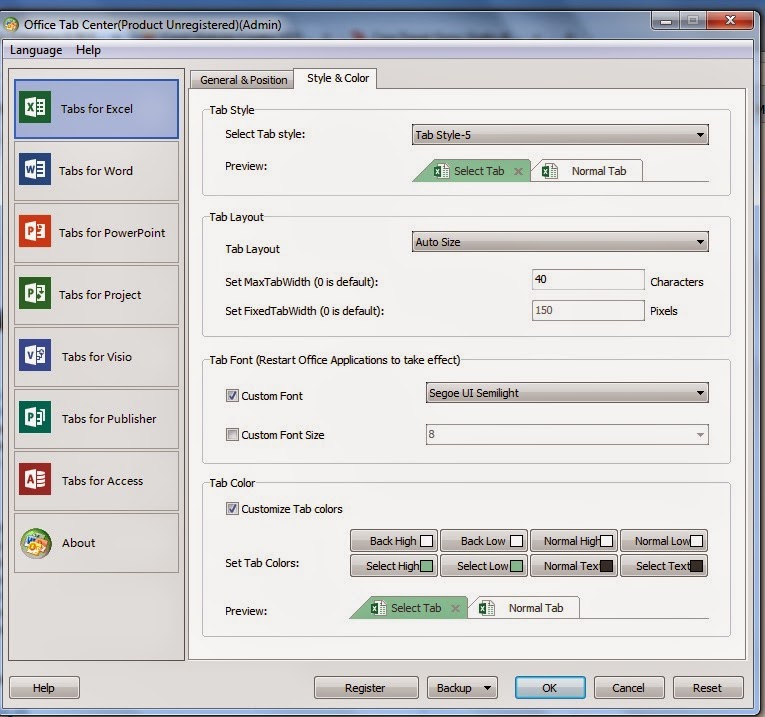Click the close X on Tab Color preview Select Tab
The width and height of the screenshot is (765, 717).
[455, 608]
